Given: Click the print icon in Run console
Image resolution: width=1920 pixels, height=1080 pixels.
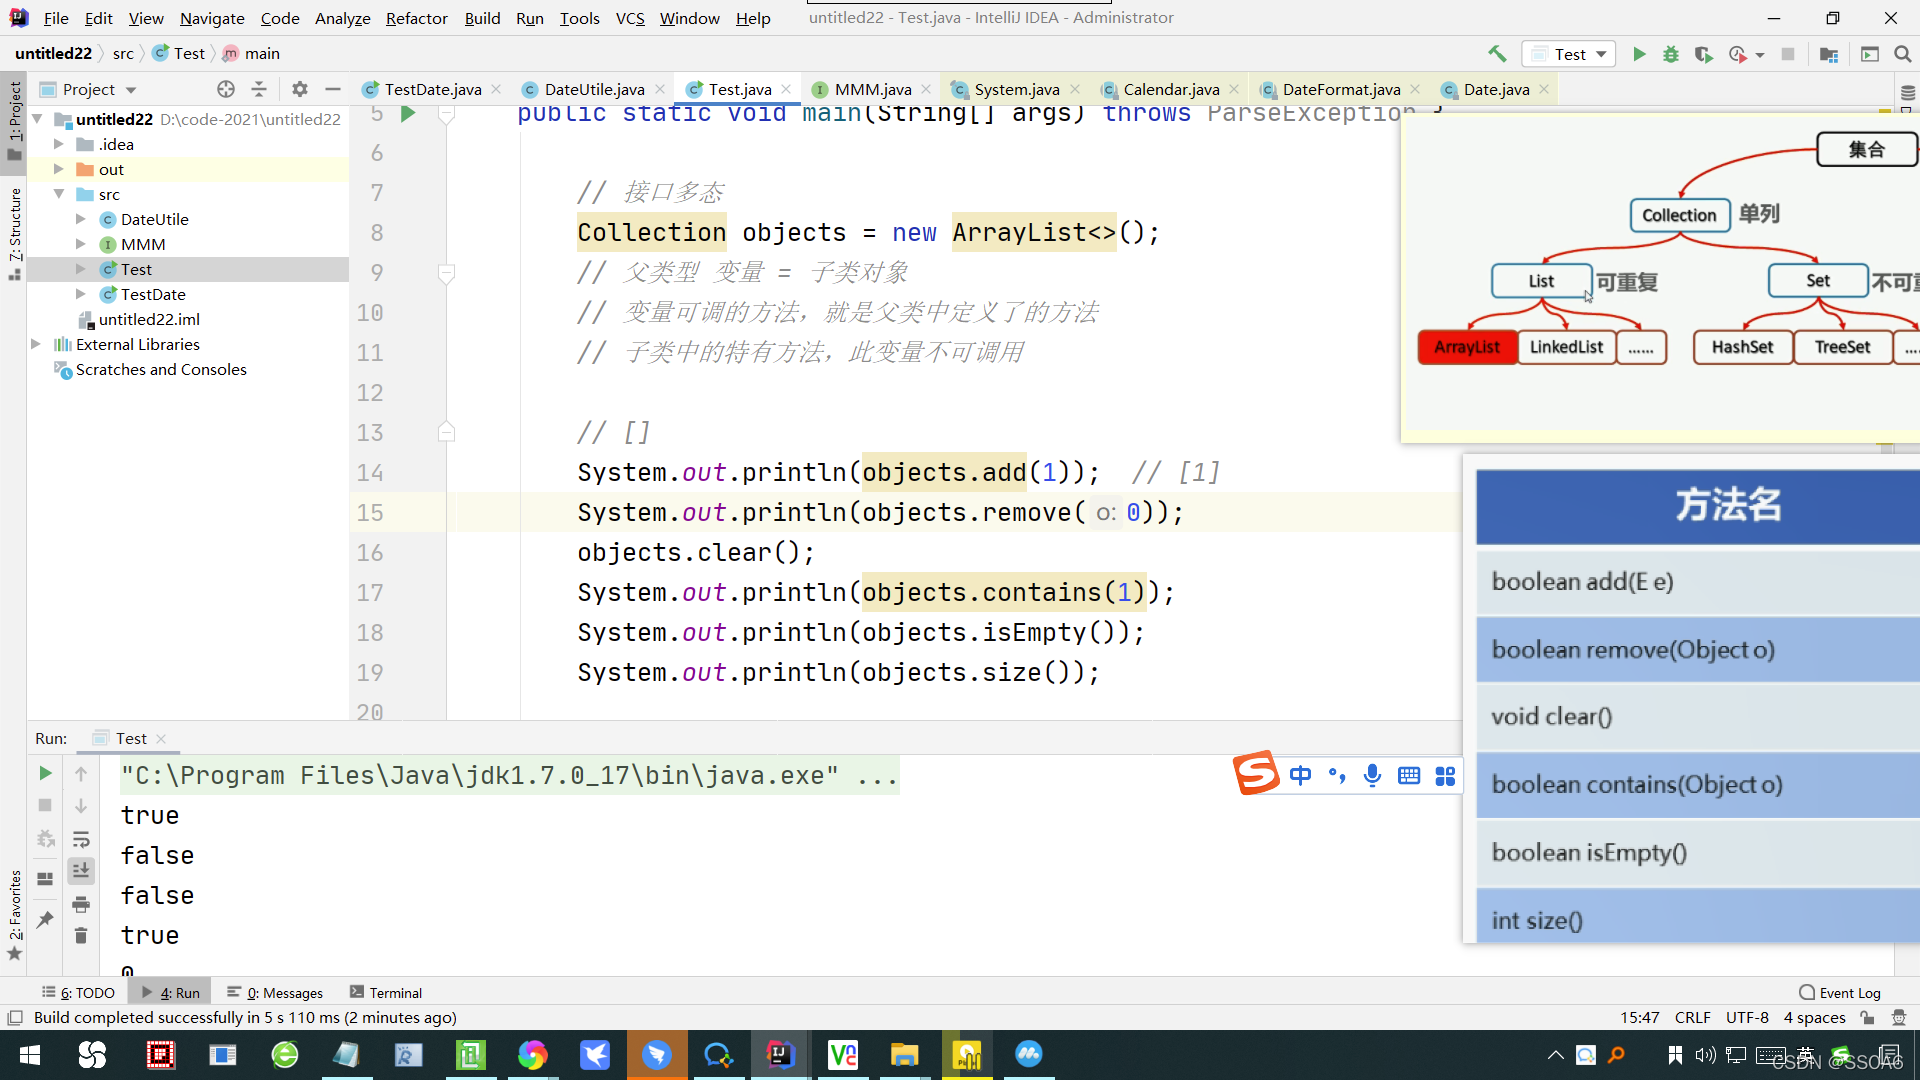Looking at the screenshot, I should pos(81,904).
